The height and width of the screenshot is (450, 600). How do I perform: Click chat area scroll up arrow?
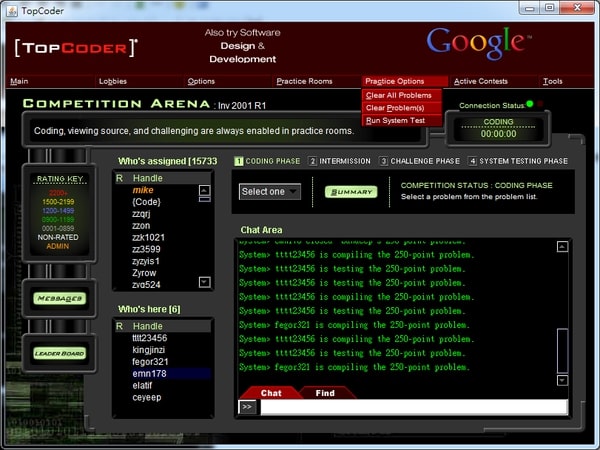pyautogui.click(x=562, y=247)
